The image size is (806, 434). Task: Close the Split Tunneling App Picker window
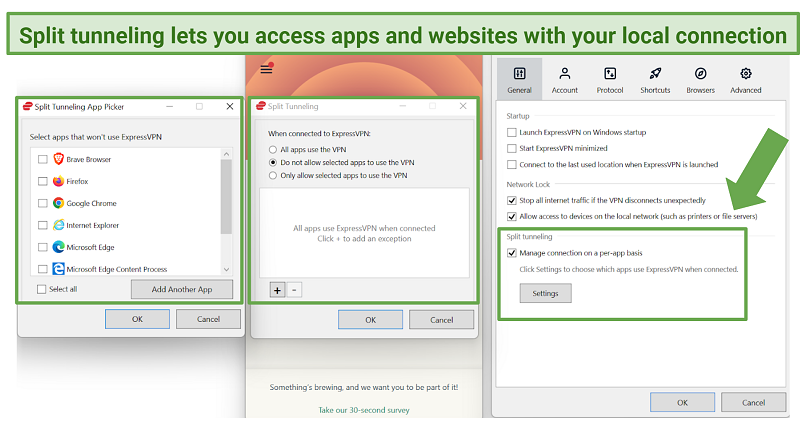pyautogui.click(x=230, y=106)
